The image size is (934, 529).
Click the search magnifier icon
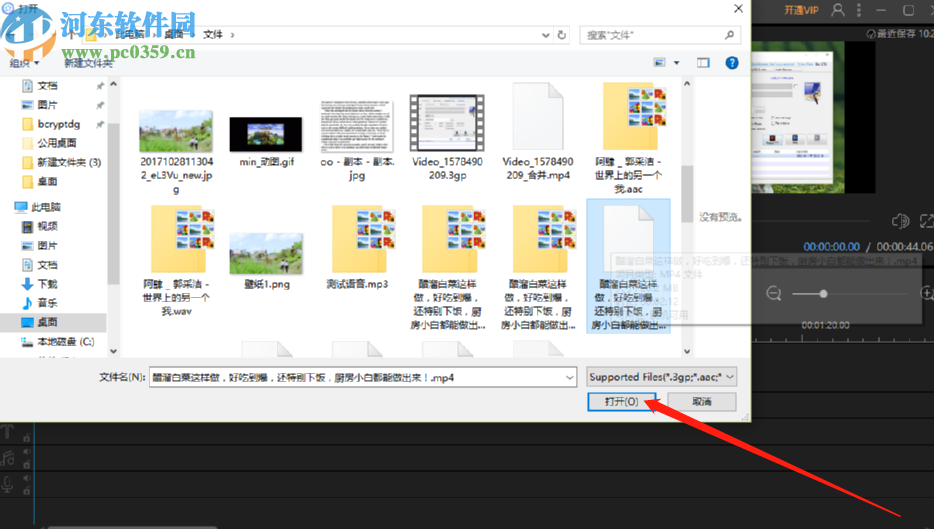pyautogui.click(x=730, y=35)
